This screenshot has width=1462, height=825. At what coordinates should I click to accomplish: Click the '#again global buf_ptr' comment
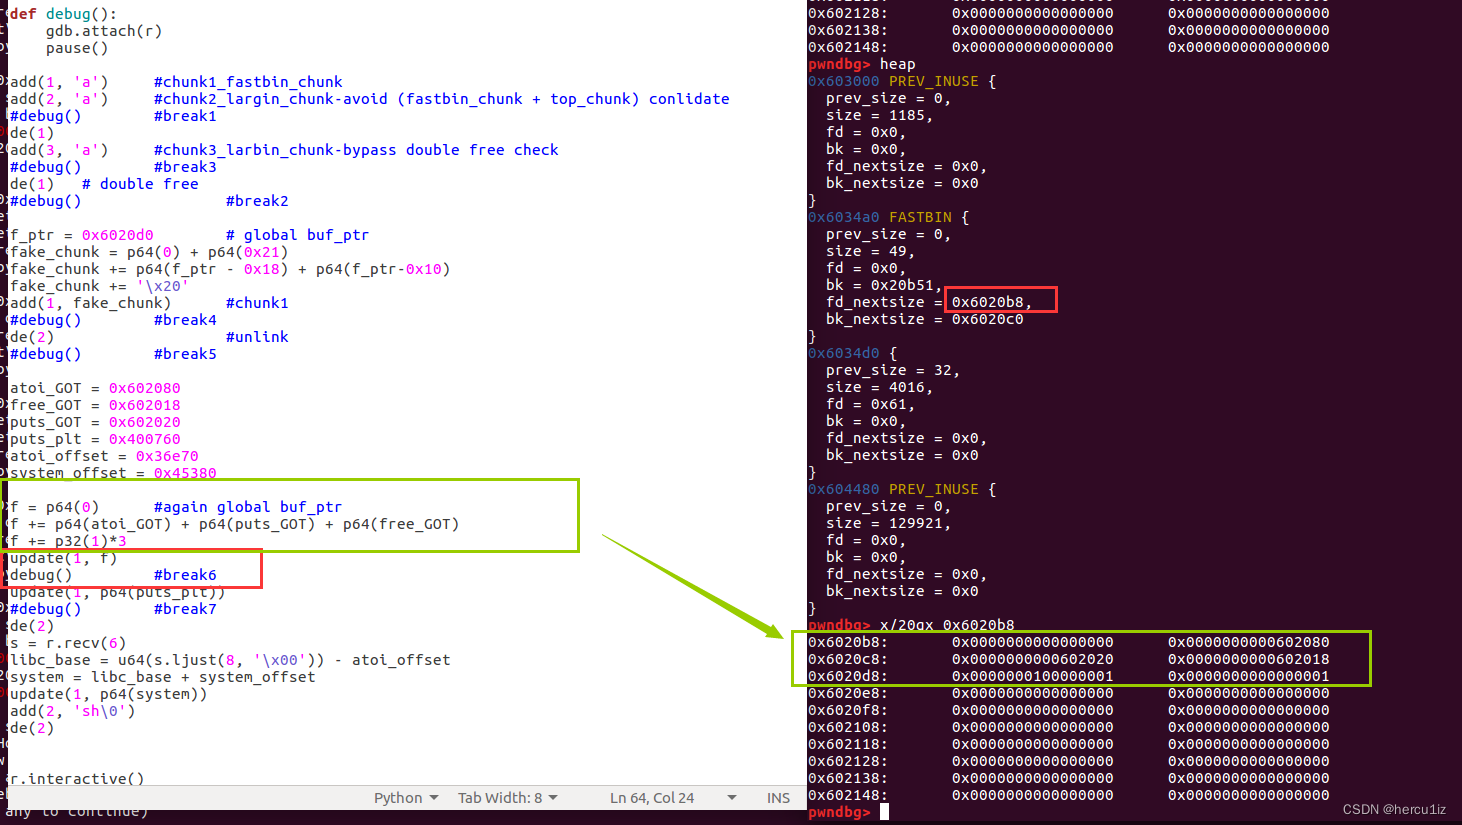pyautogui.click(x=248, y=507)
